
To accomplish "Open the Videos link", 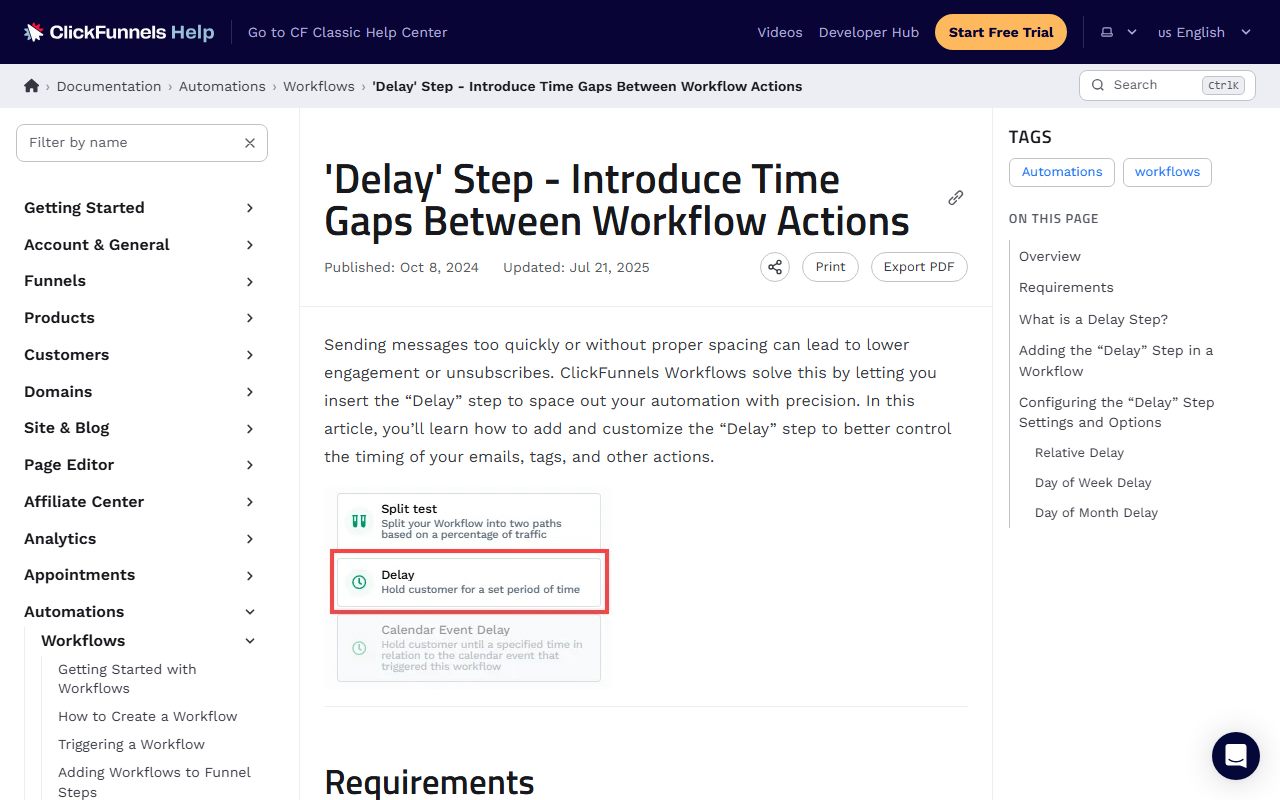I will point(780,32).
